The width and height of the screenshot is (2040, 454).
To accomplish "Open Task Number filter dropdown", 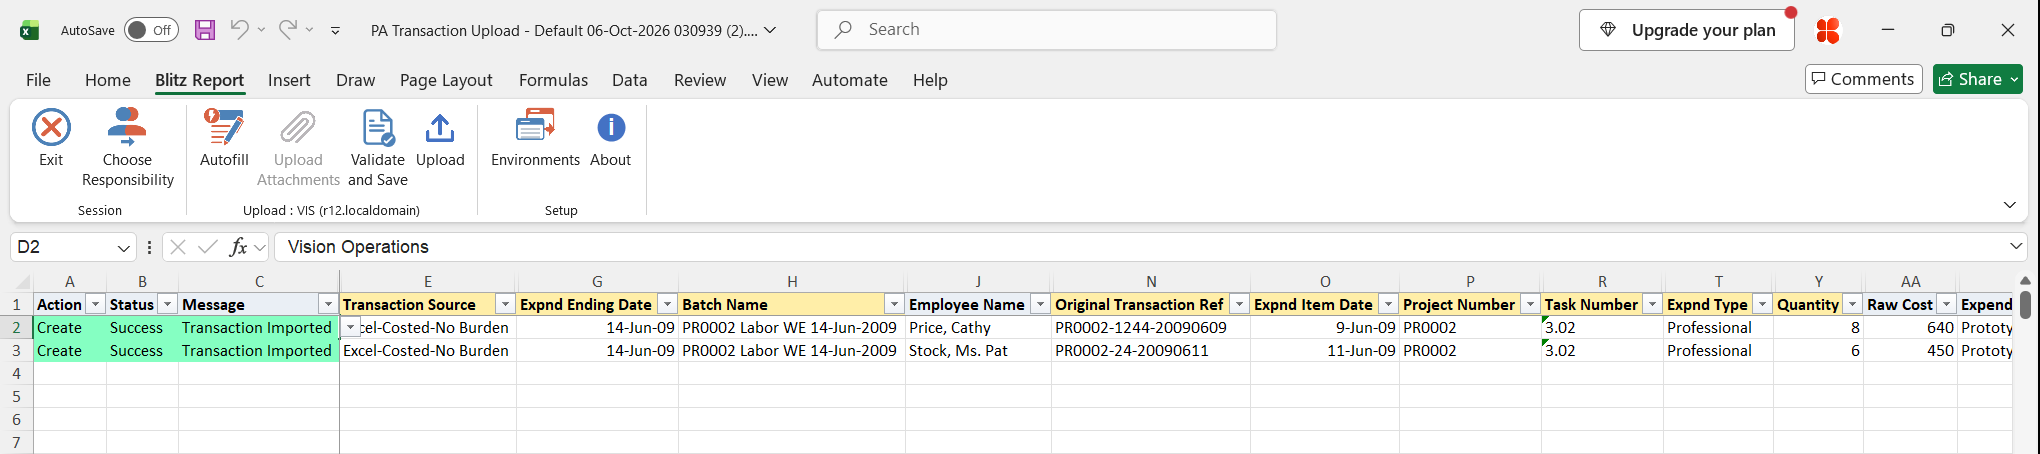I will pos(1653,304).
